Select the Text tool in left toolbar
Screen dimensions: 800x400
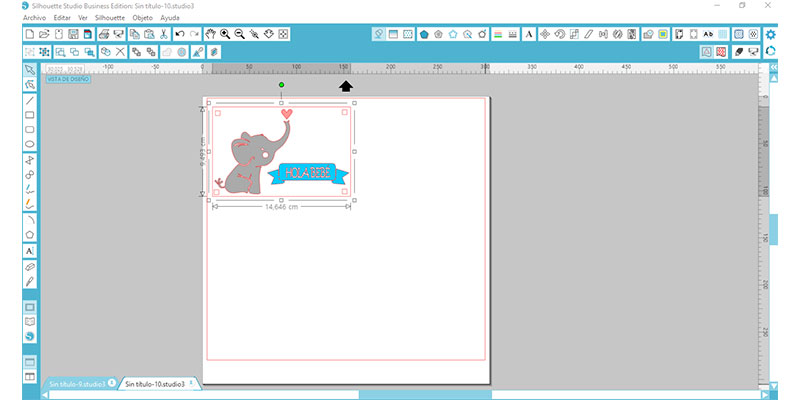coord(30,251)
